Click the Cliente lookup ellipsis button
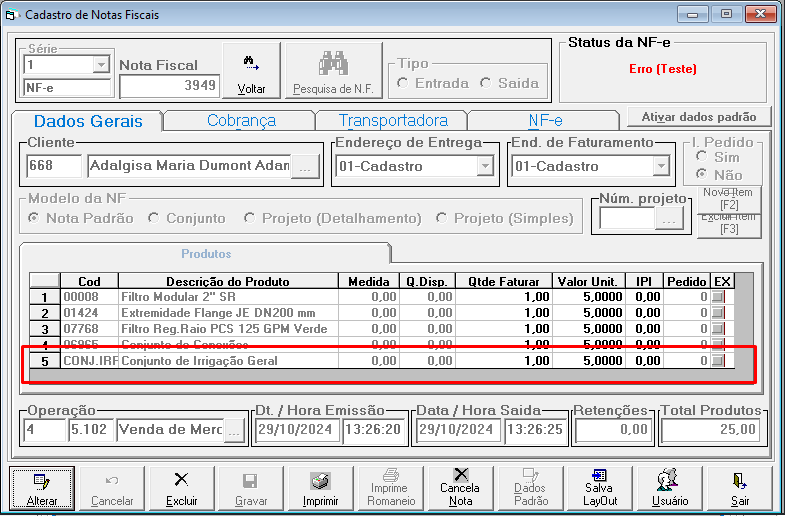Image resolution: width=785 pixels, height=516 pixels. pyautogui.click(x=305, y=167)
